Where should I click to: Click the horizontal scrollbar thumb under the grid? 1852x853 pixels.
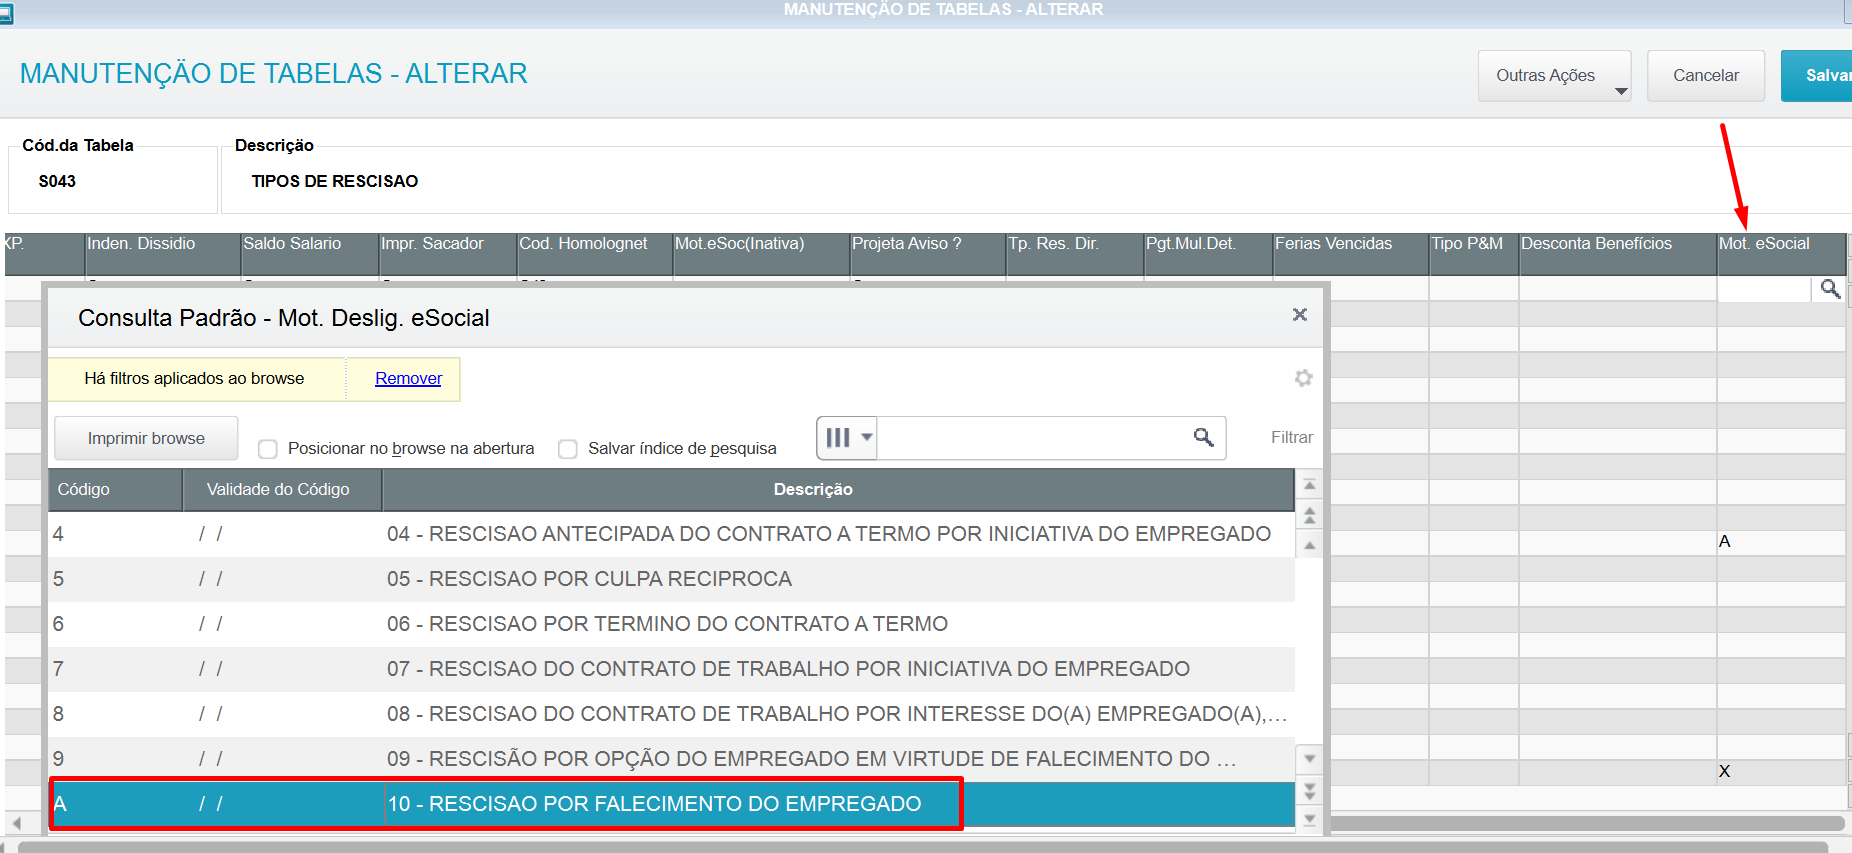pyautogui.click(x=1587, y=824)
